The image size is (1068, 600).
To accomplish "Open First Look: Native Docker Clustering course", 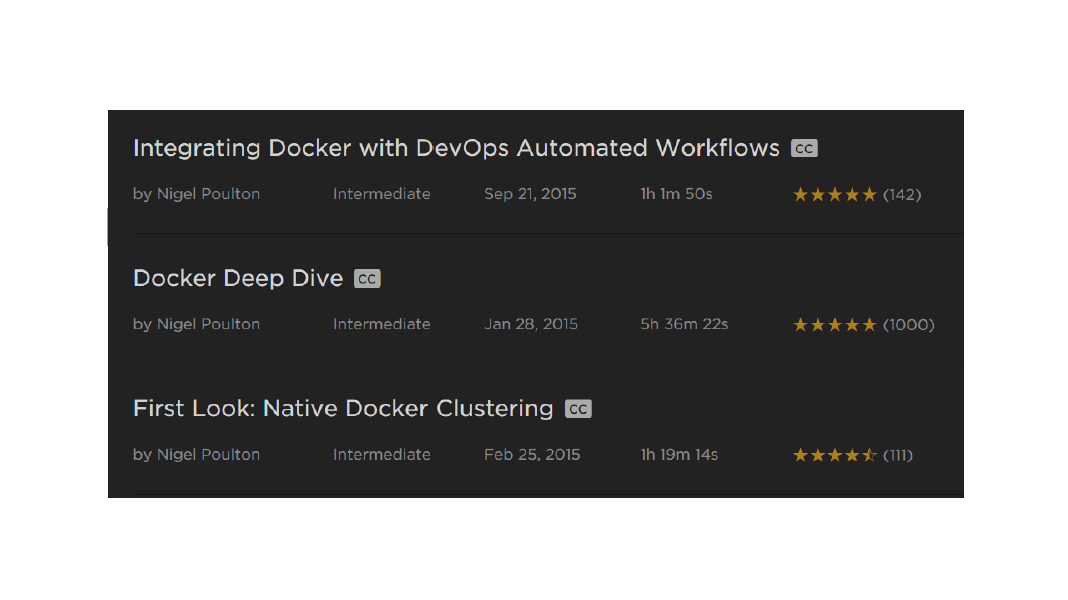I will click(343, 408).
